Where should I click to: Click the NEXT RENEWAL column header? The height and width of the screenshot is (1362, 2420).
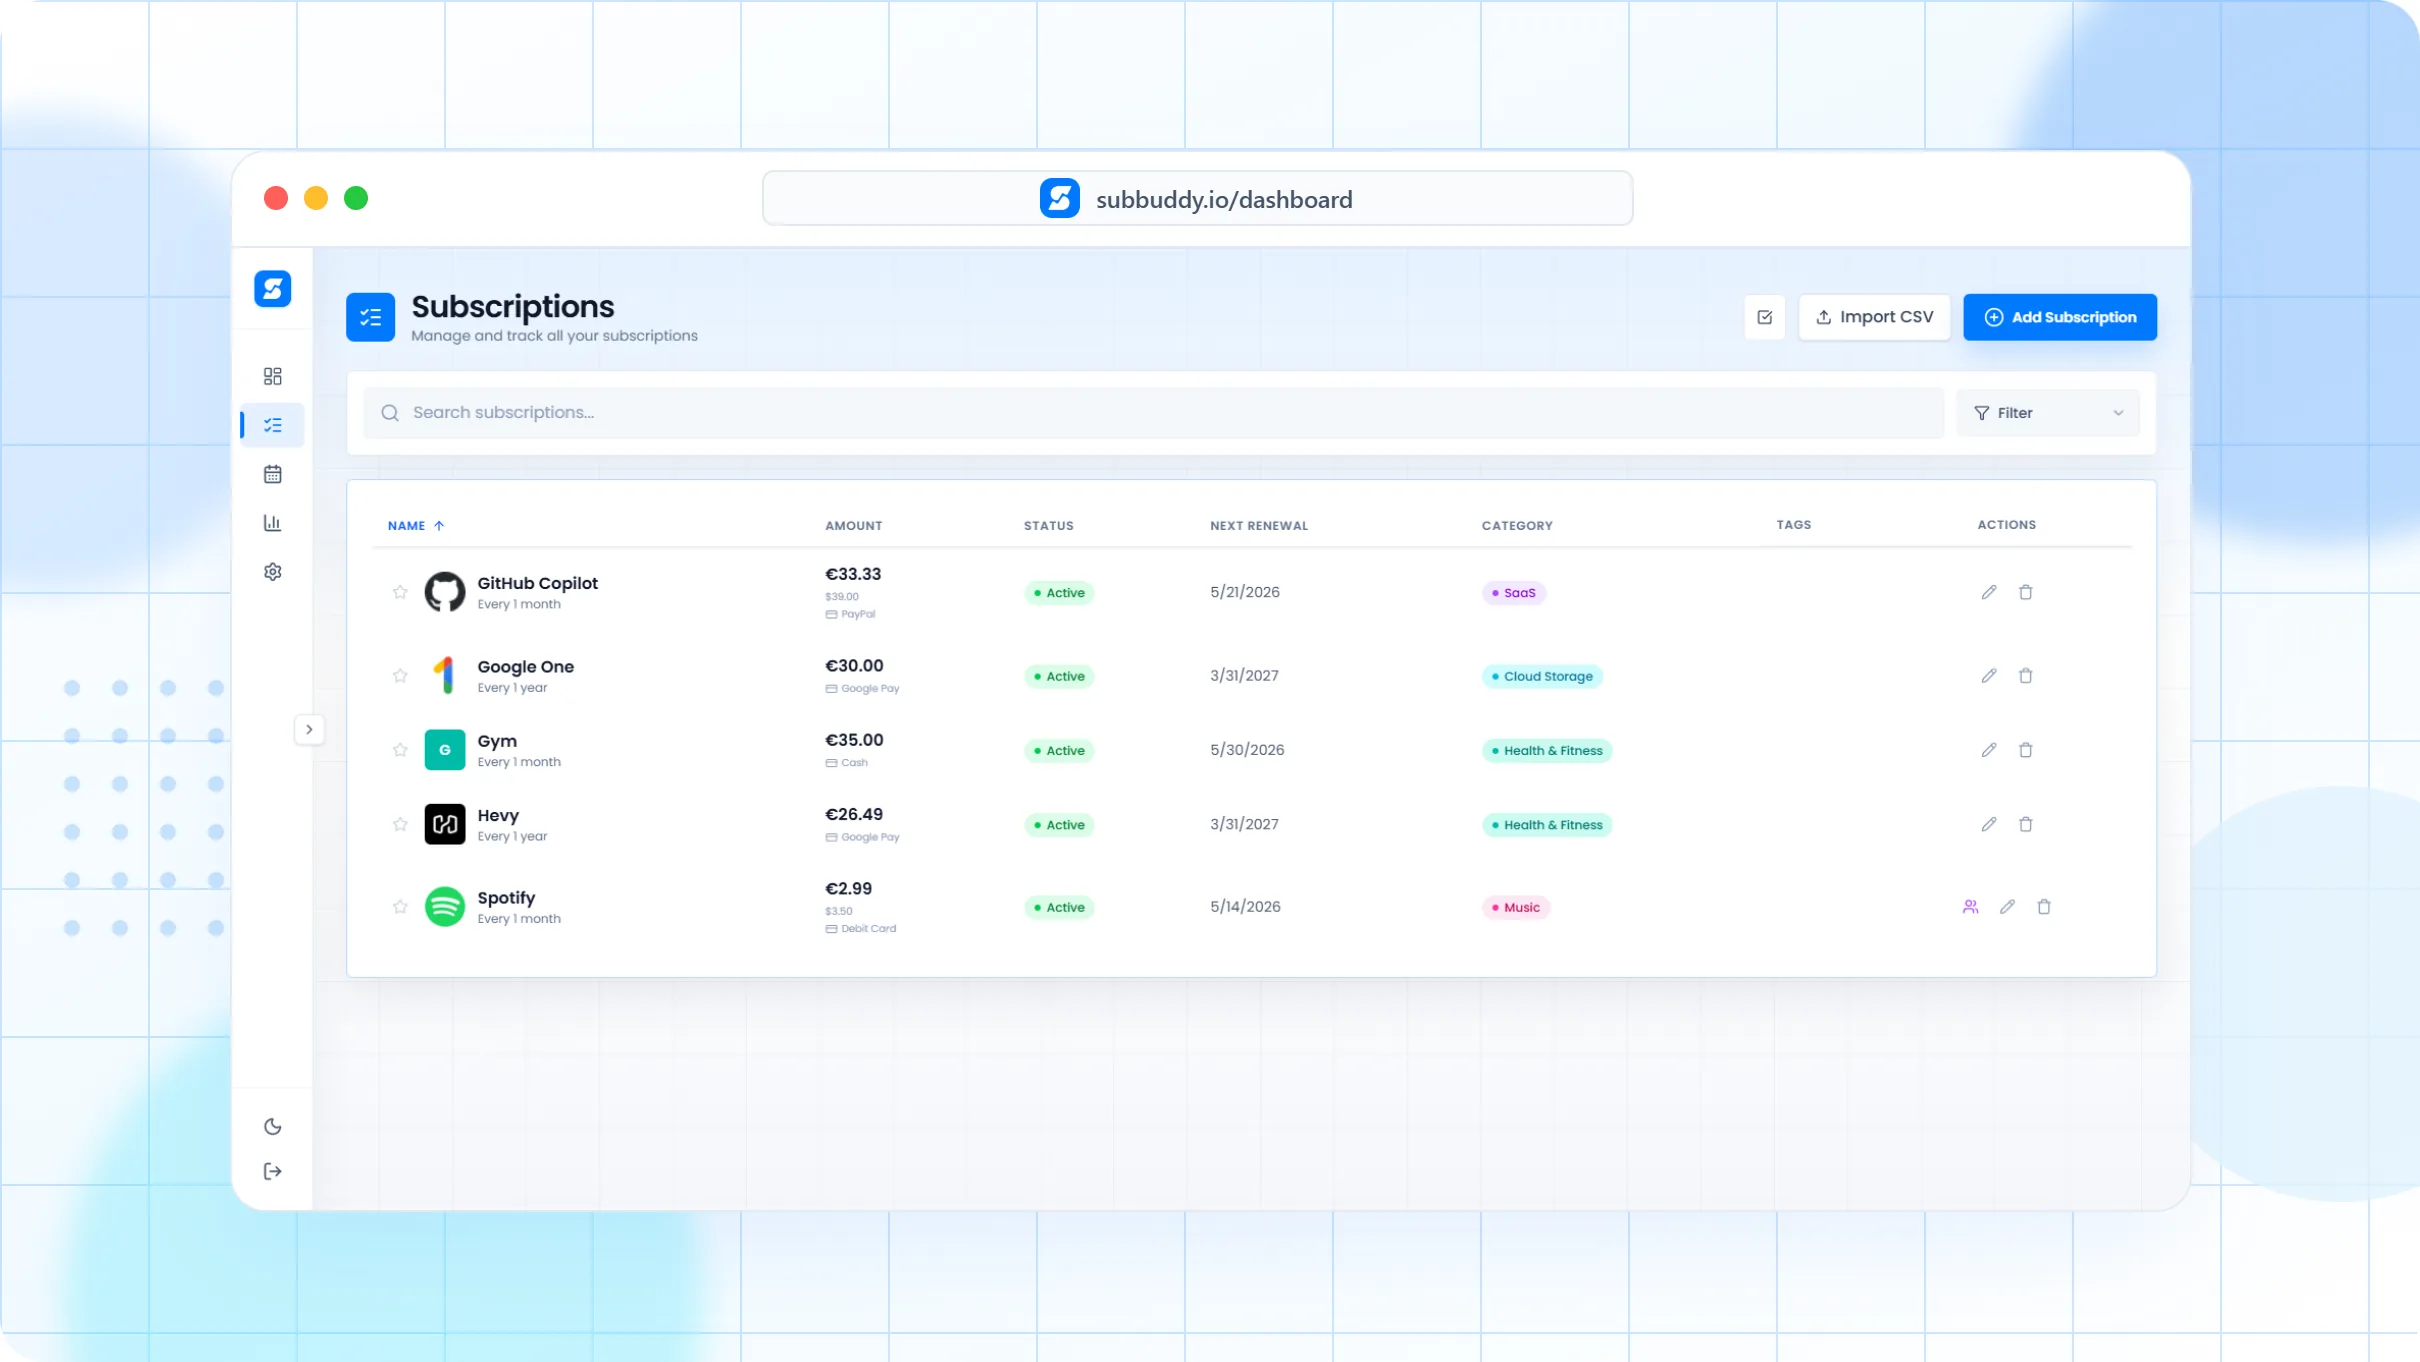(1259, 526)
